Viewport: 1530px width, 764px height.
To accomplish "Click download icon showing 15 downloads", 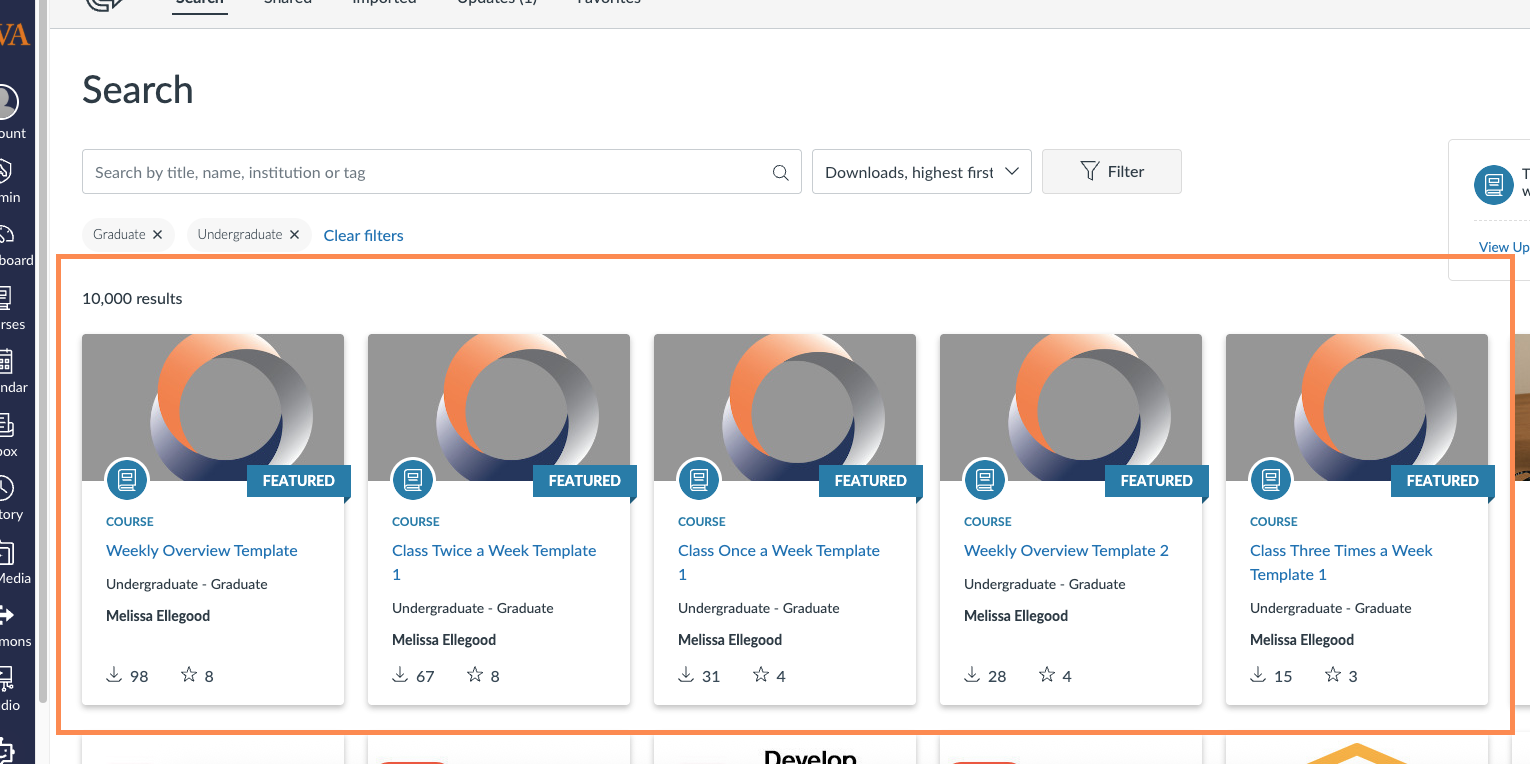I will pos(1258,675).
